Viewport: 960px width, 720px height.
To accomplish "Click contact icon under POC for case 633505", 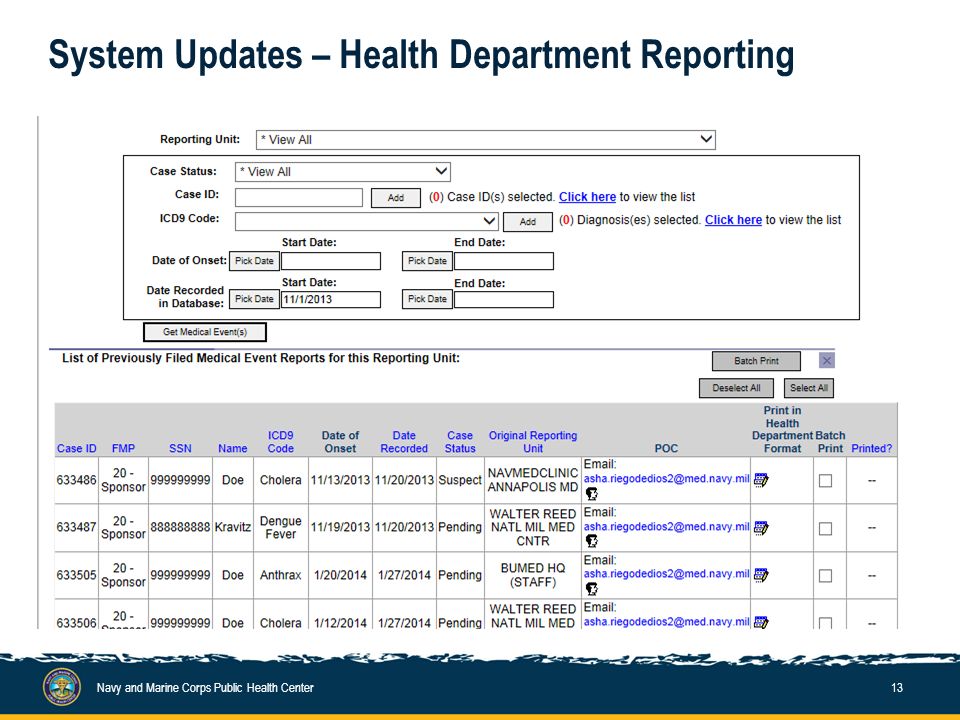I will pos(591,589).
